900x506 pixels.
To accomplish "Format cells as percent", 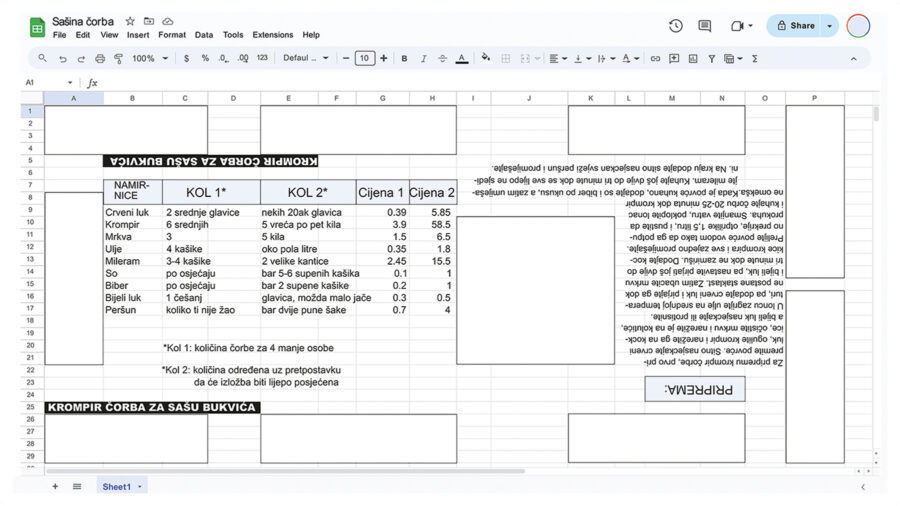I will tap(205, 59).
